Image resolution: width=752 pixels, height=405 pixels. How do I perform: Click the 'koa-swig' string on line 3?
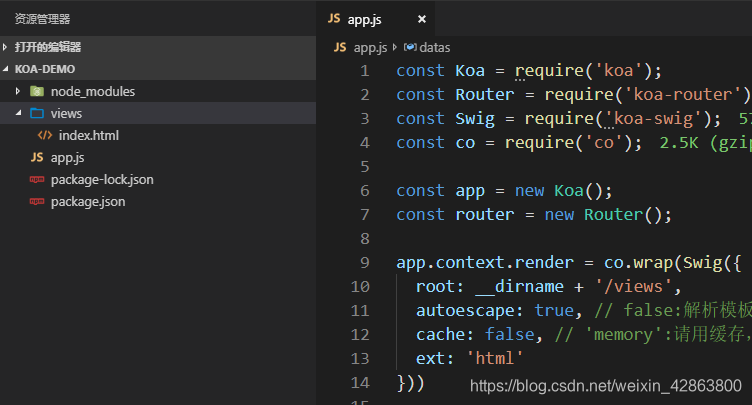coord(653,119)
